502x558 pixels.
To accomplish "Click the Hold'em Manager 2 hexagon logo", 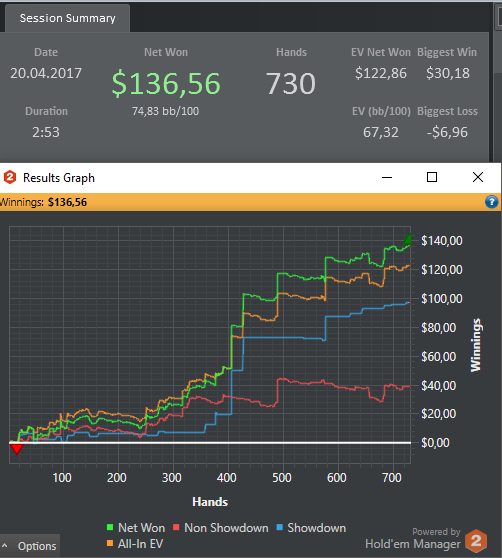I will point(476,541).
